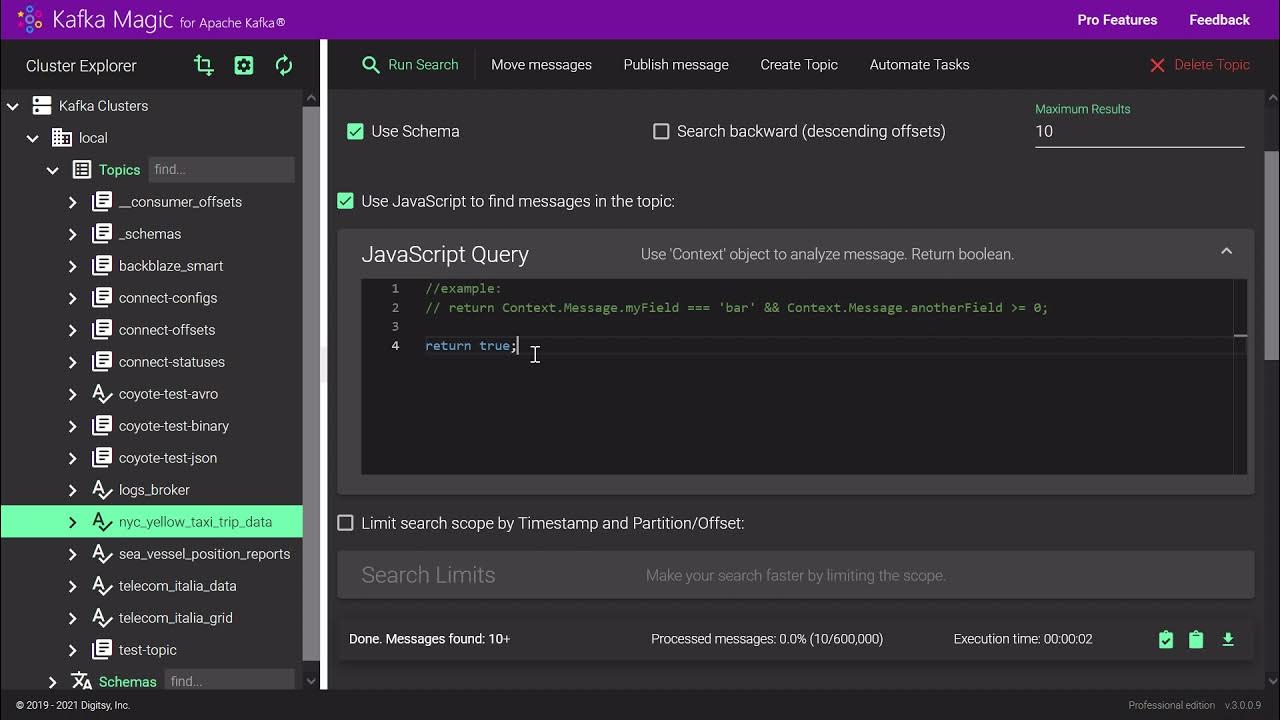This screenshot has width=1280, height=720.
Task: Click the Run Search magnifier icon
Action: click(x=371, y=65)
